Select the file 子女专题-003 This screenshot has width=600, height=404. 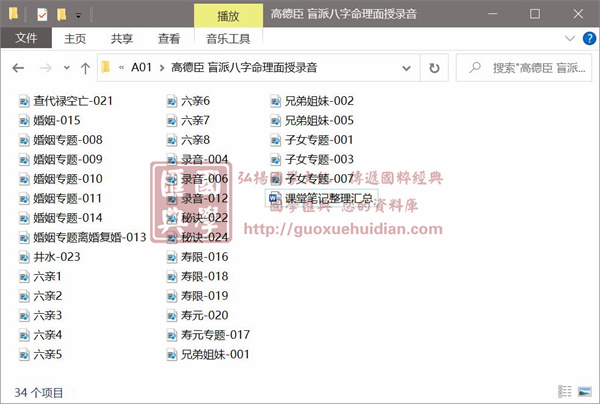tap(312, 160)
